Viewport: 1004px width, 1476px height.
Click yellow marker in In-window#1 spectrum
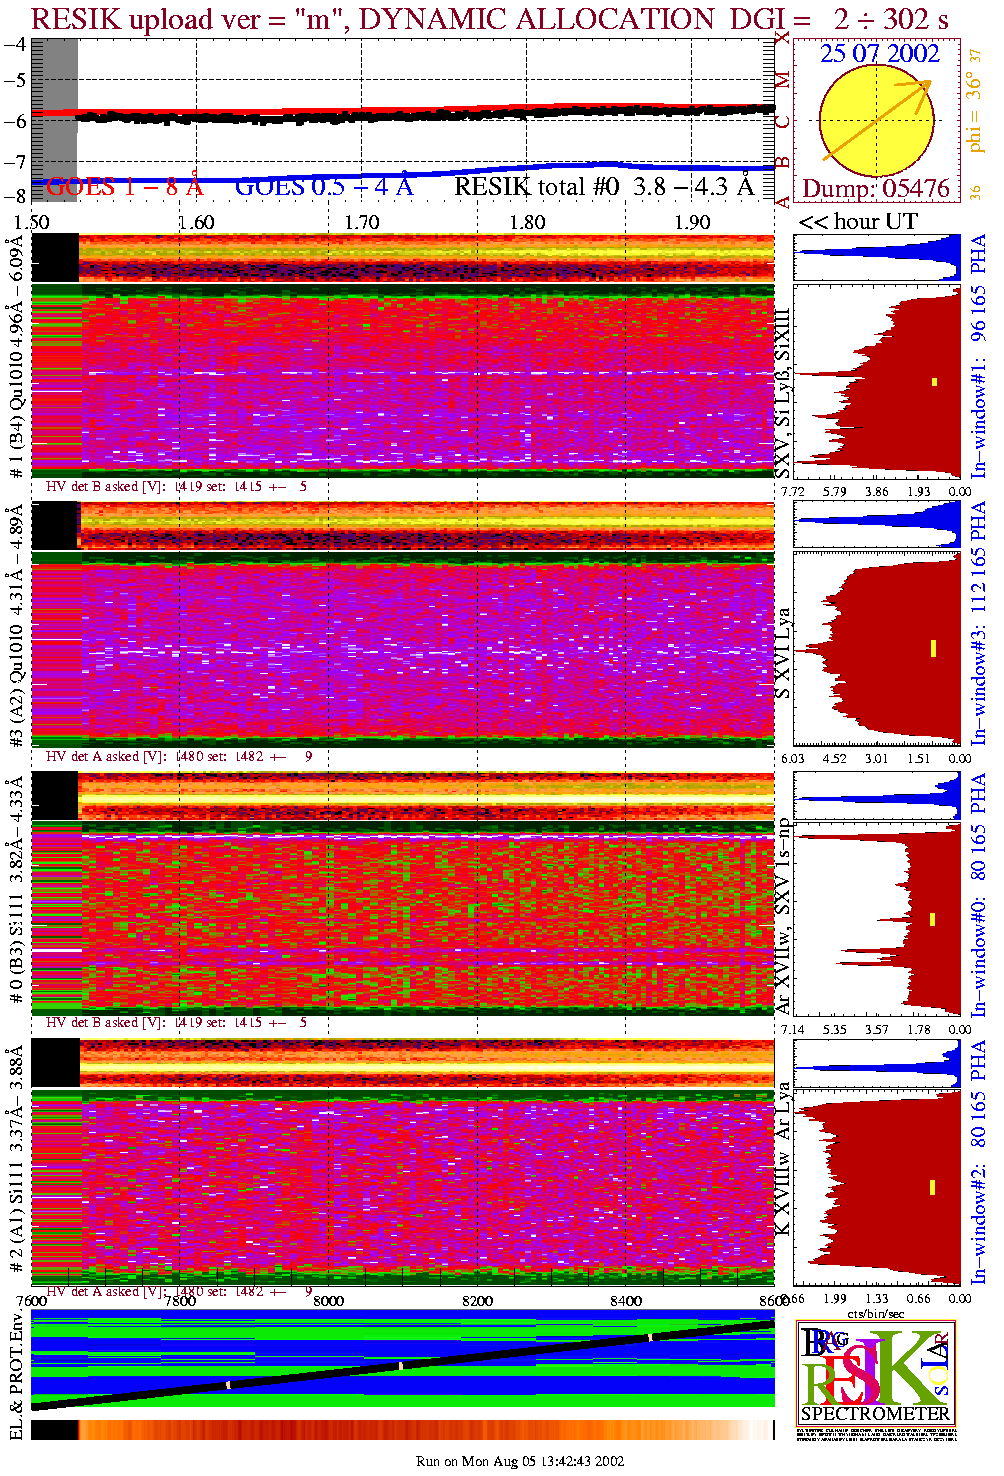934,381
